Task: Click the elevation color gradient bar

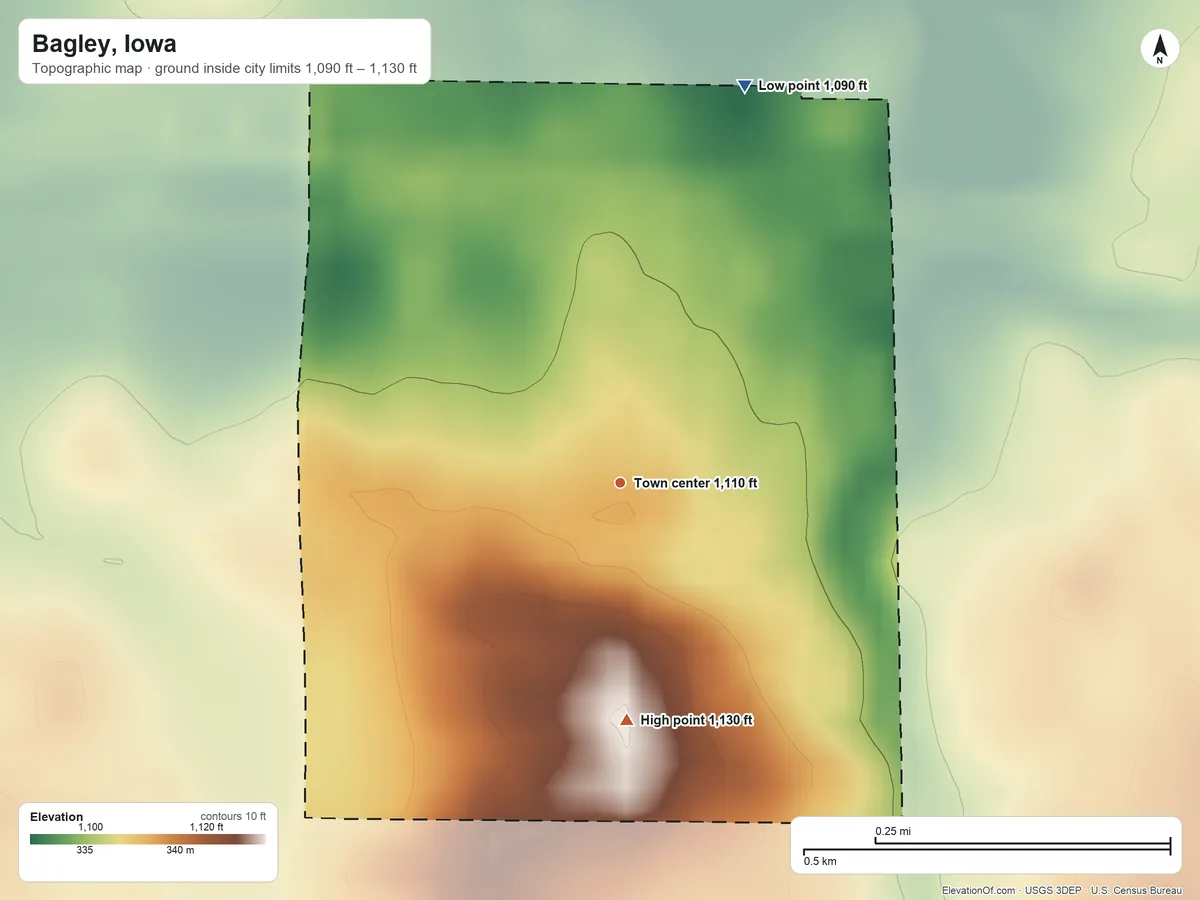Action: point(148,839)
